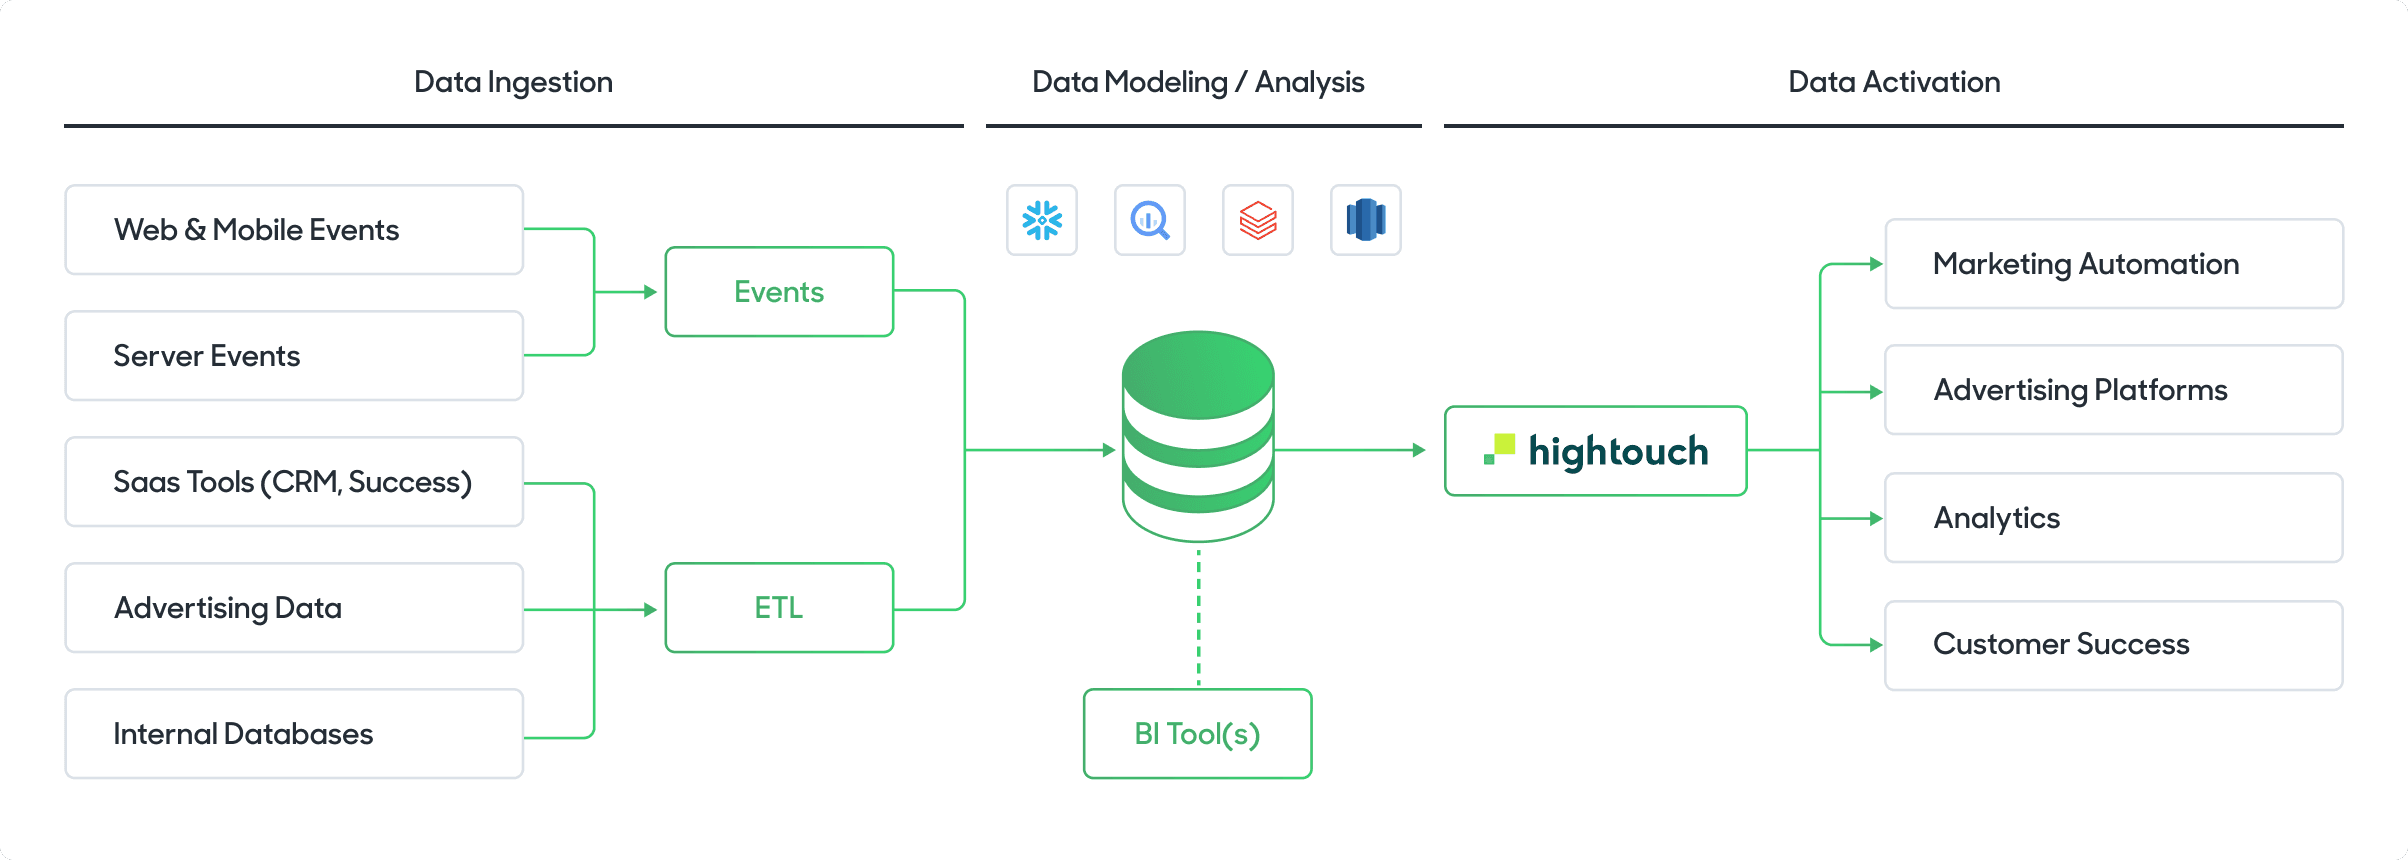Click the Data Activation heading

click(x=1894, y=82)
